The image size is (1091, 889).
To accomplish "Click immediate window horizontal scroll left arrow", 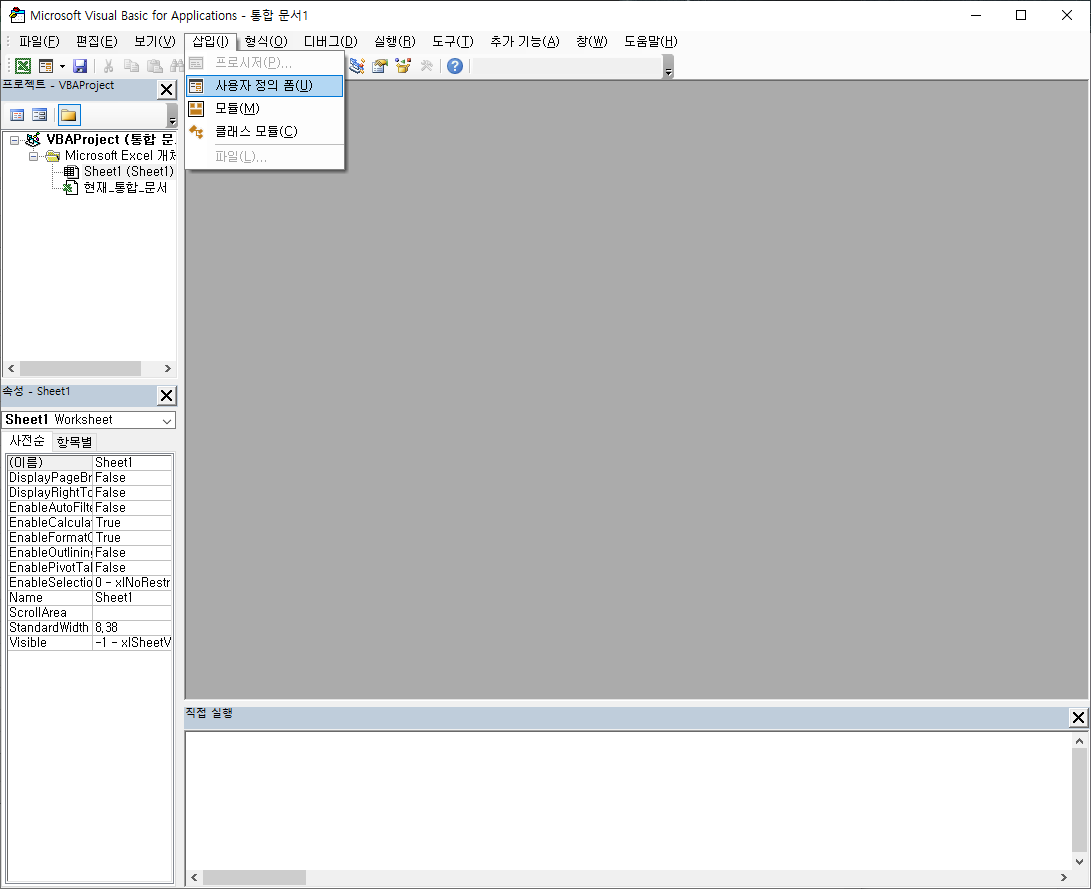I will [194, 877].
